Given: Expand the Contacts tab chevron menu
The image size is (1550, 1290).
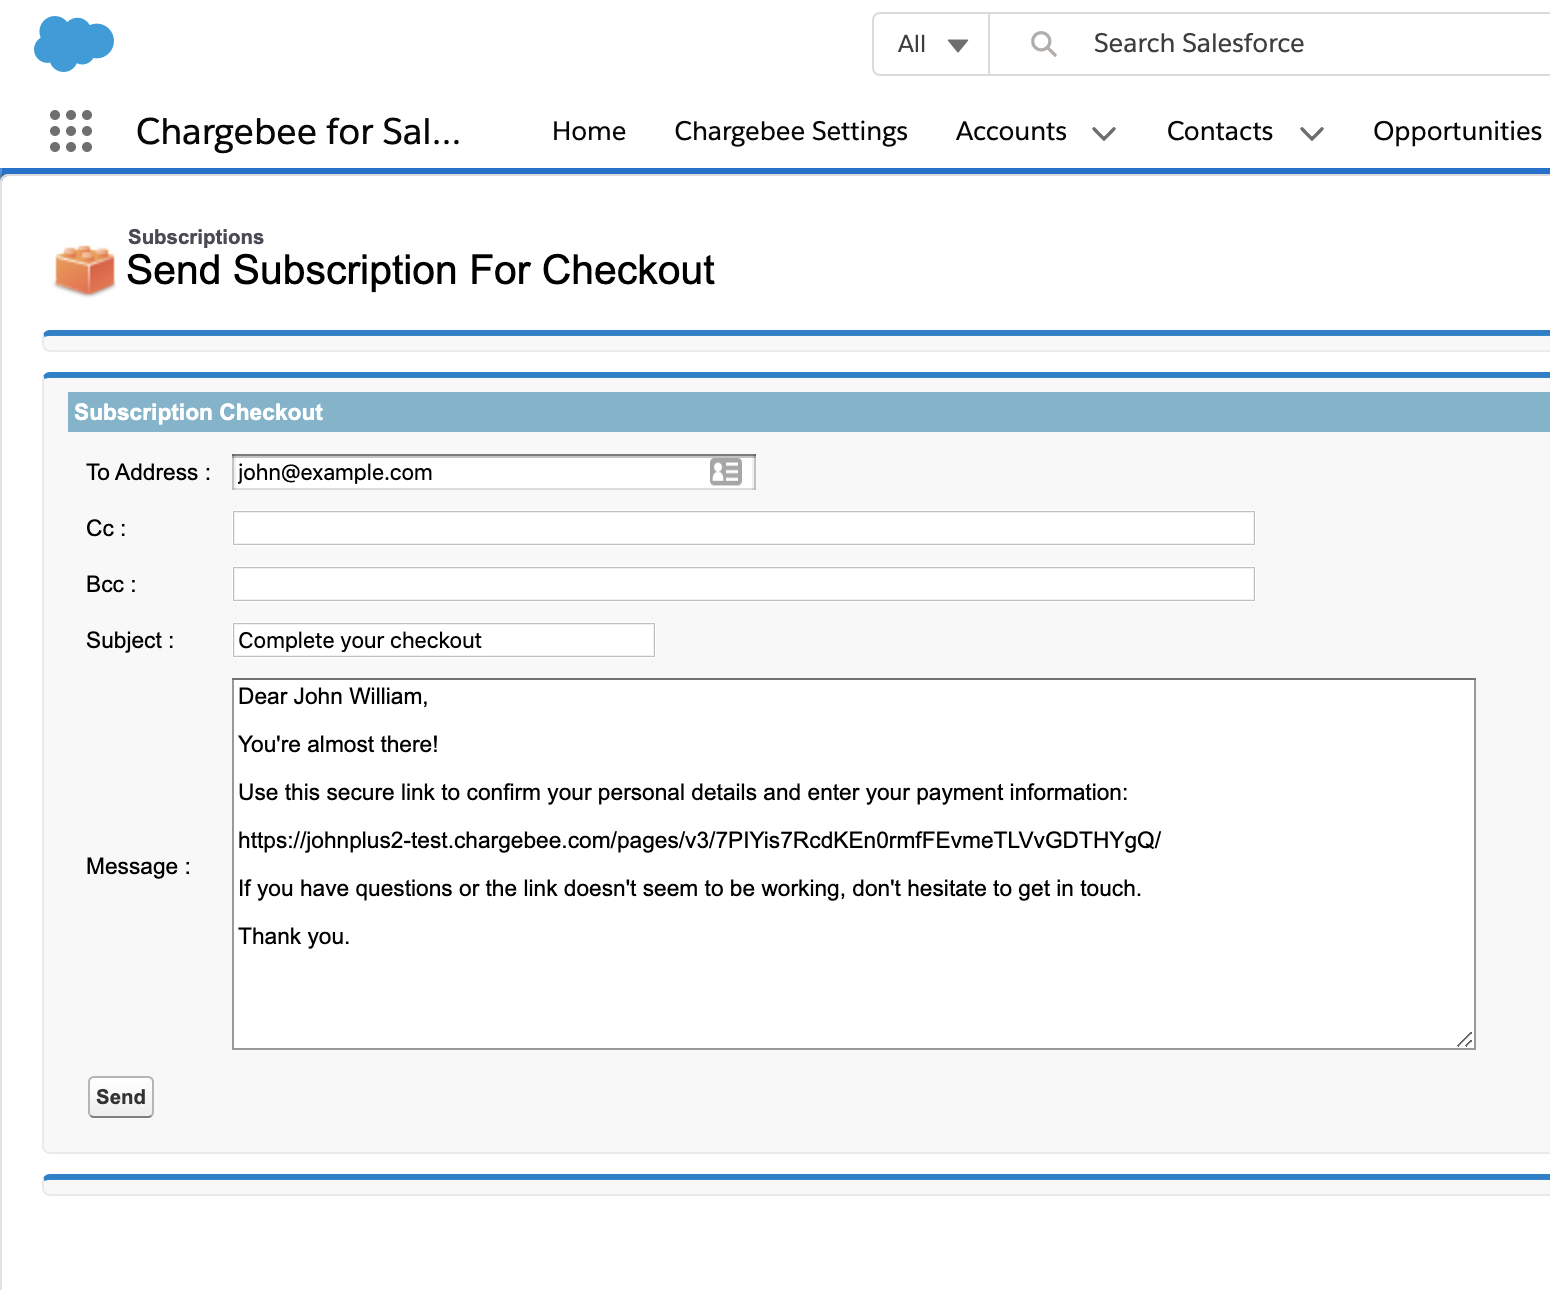Looking at the screenshot, I should click(x=1311, y=133).
